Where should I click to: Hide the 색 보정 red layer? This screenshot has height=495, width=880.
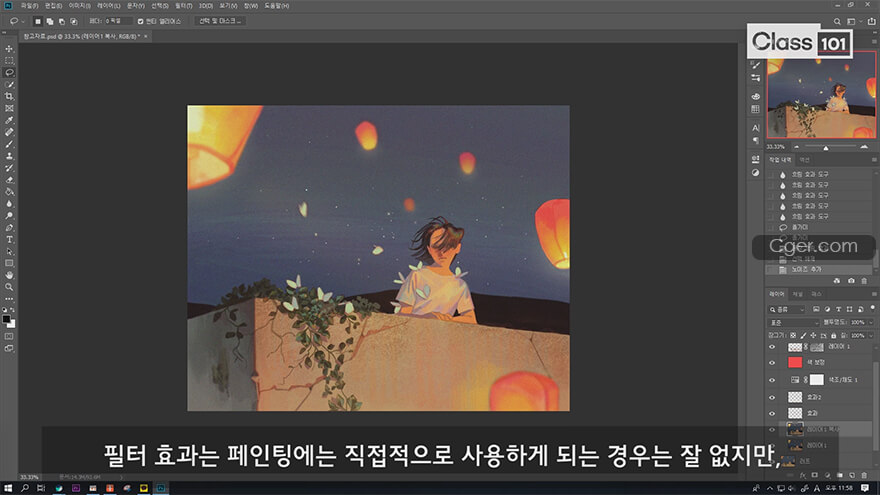pos(772,363)
